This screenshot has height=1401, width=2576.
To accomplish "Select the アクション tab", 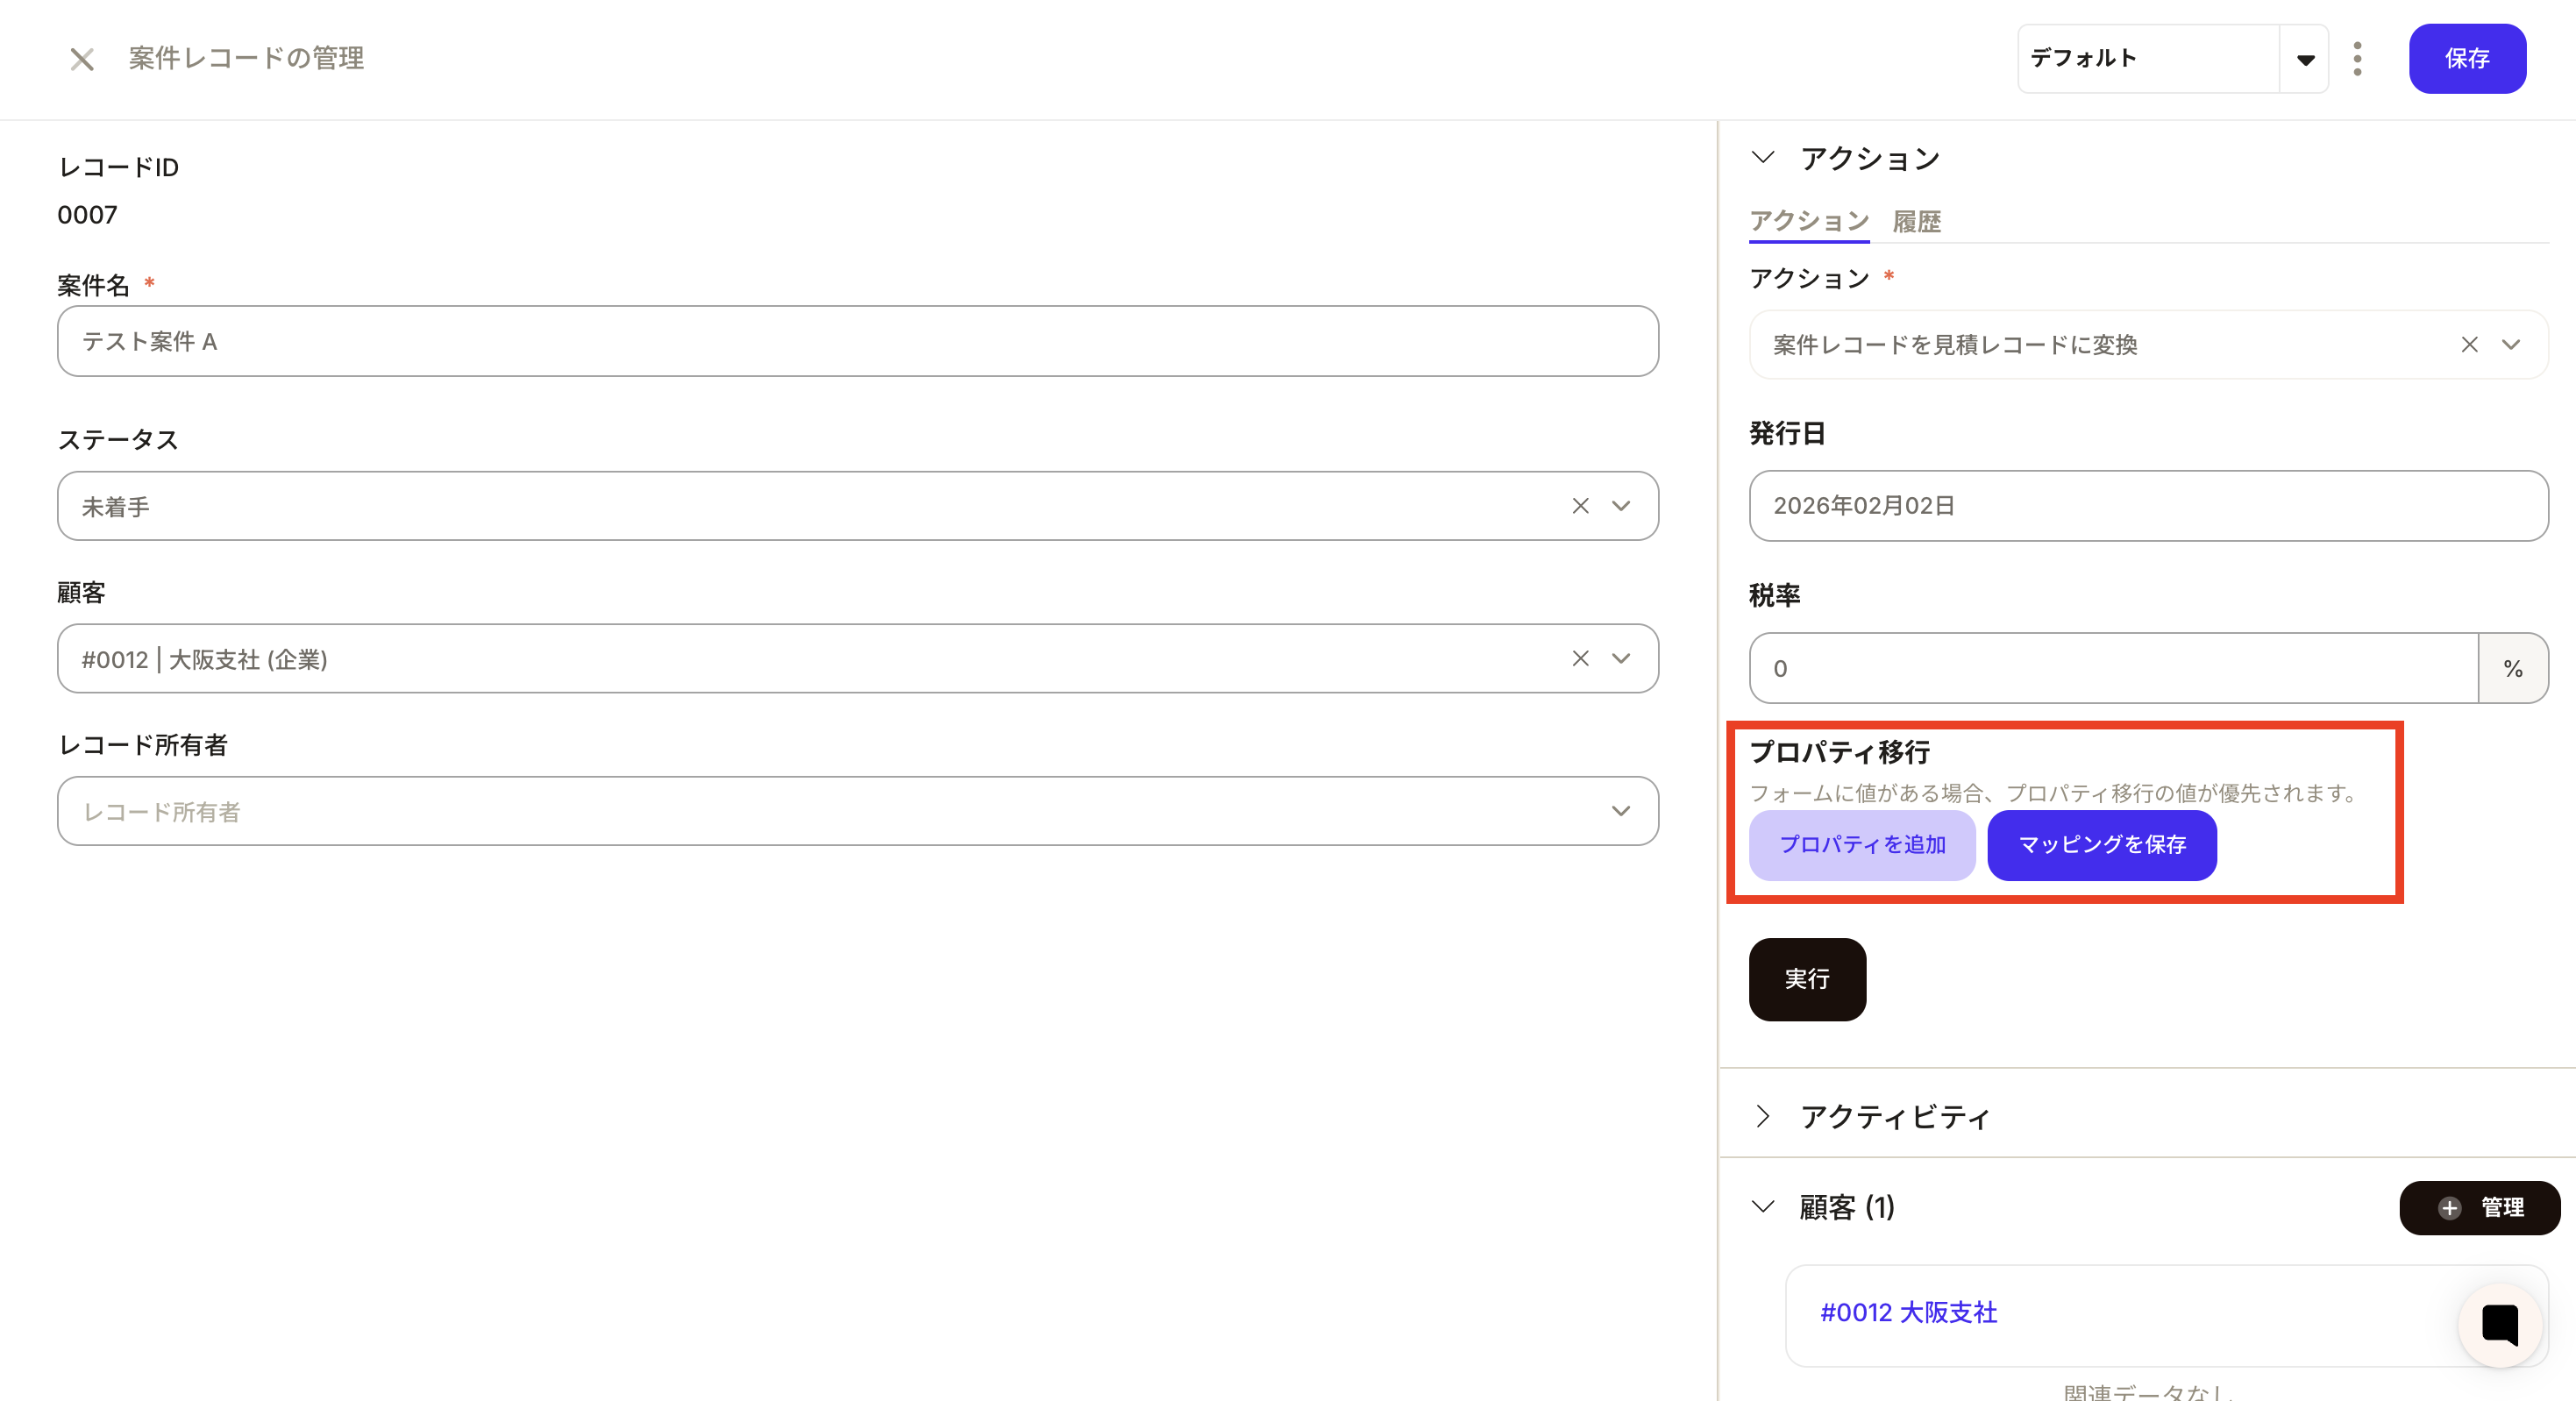I will pyautogui.click(x=1809, y=221).
